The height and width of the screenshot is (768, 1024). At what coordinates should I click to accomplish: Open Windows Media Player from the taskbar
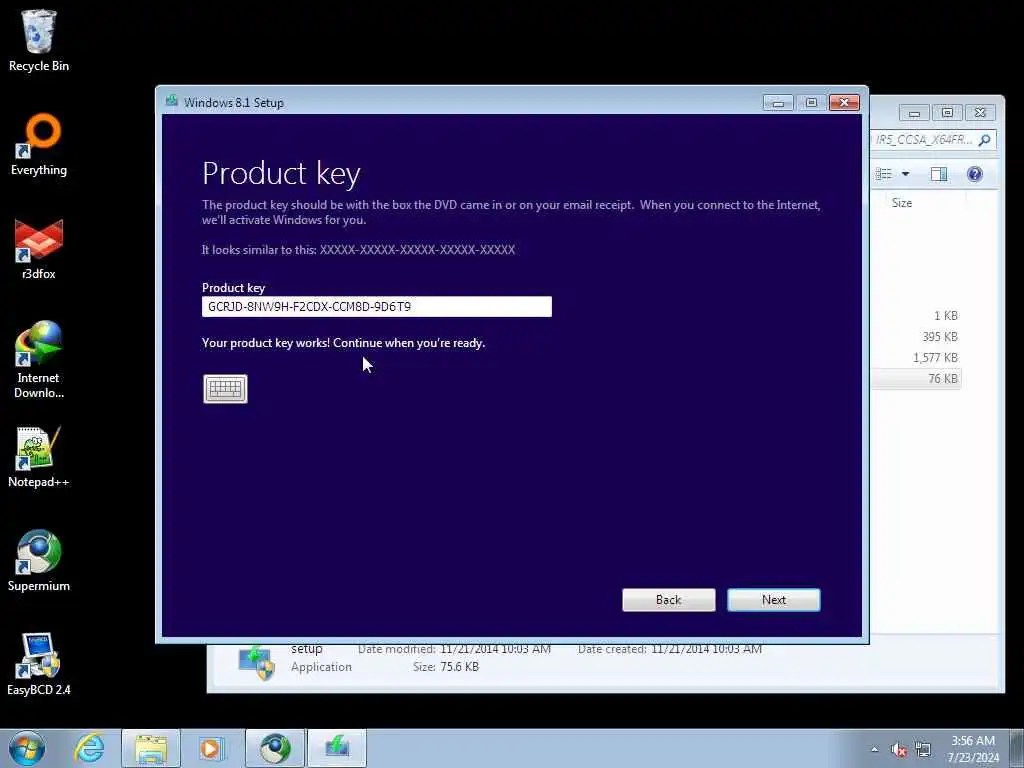[x=211, y=748]
